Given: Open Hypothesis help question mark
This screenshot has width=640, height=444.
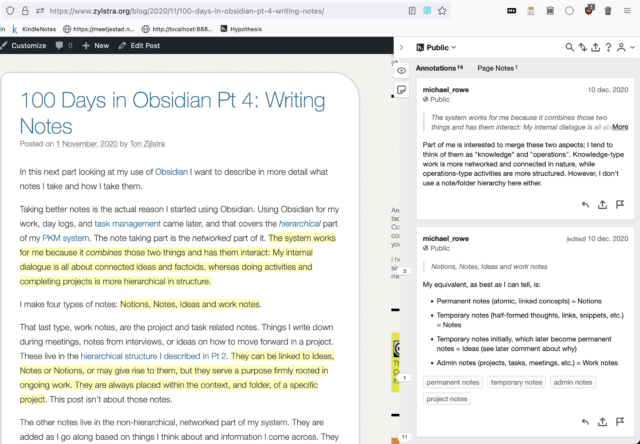Looking at the screenshot, I should (608, 47).
